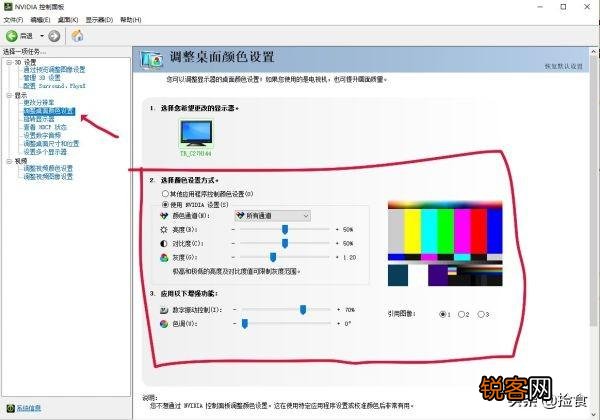Click the 色调 hue color wheel icon
This screenshot has width=600, height=420.
pyautogui.click(x=164, y=324)
